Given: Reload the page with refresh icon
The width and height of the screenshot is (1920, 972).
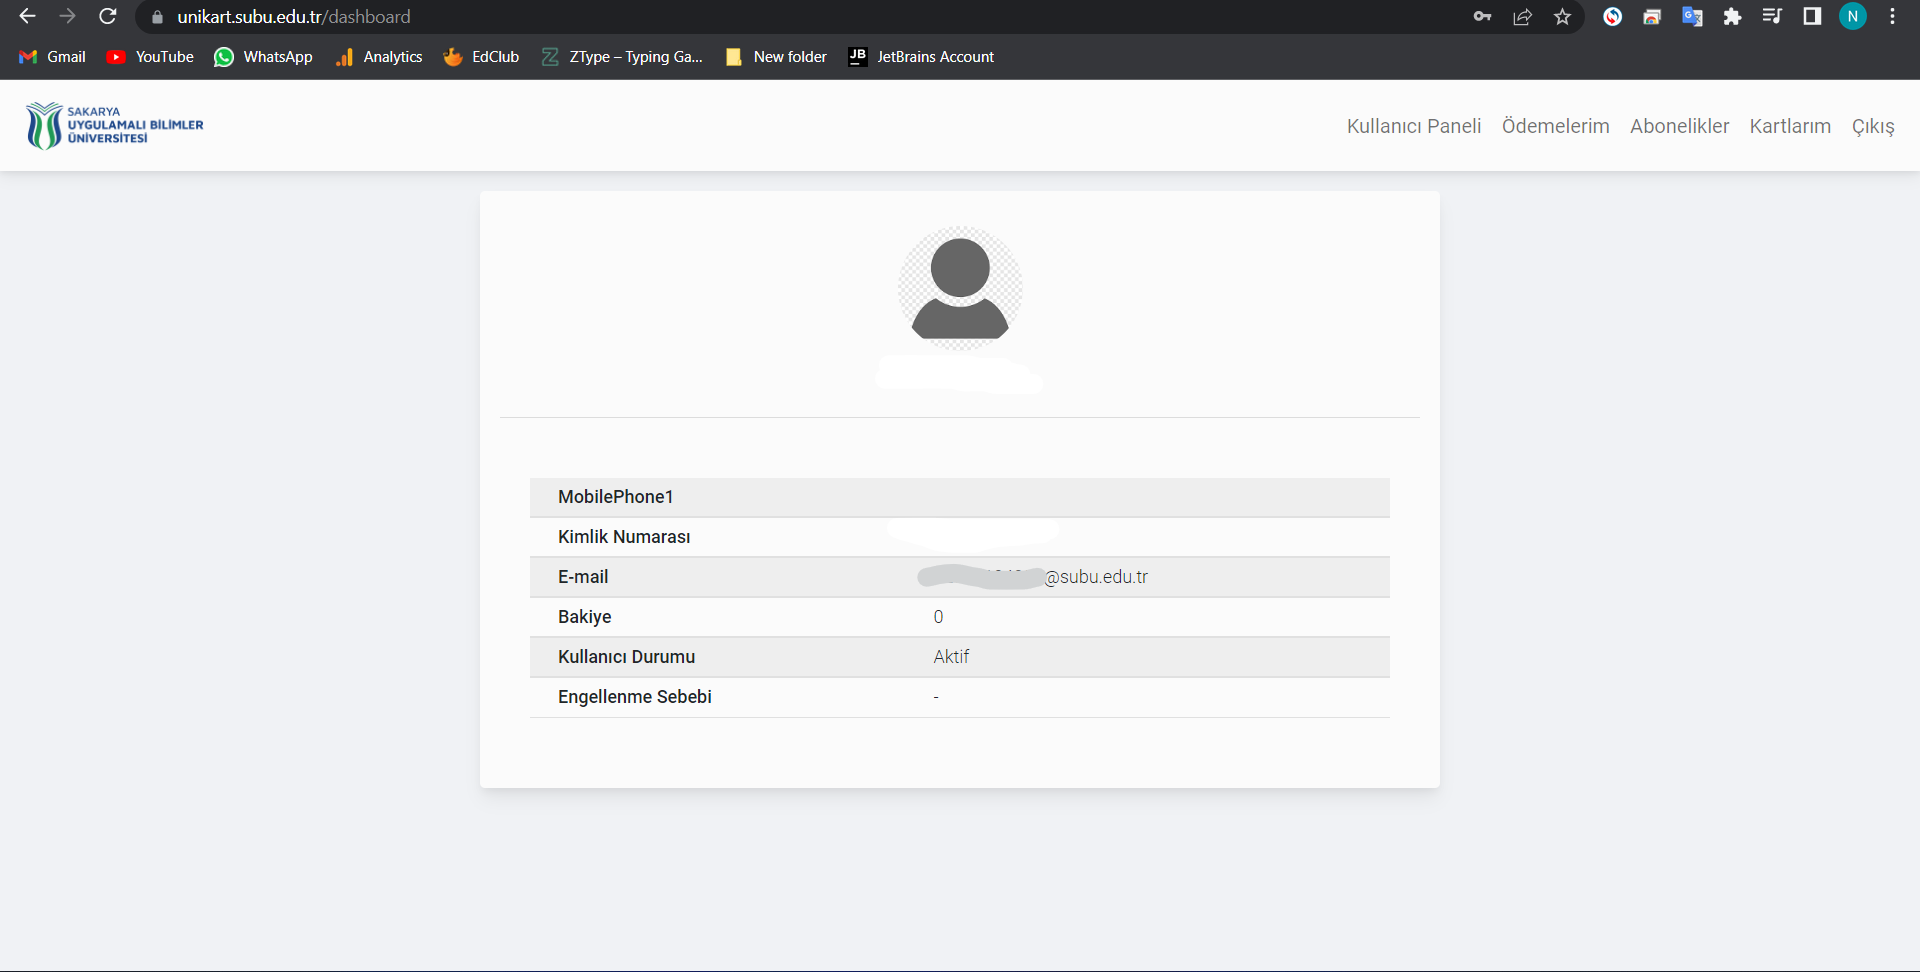Looking at the screenshot, I should pyautogui.click(x=108, y=17).
